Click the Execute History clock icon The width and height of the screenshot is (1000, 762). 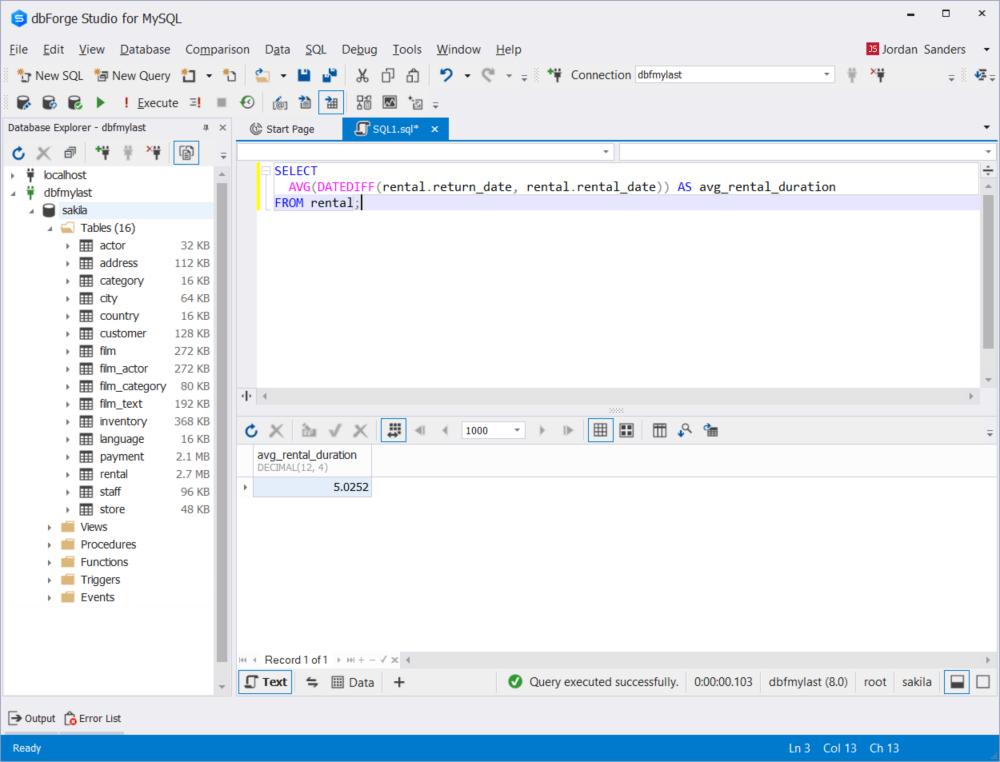(246, 102)
